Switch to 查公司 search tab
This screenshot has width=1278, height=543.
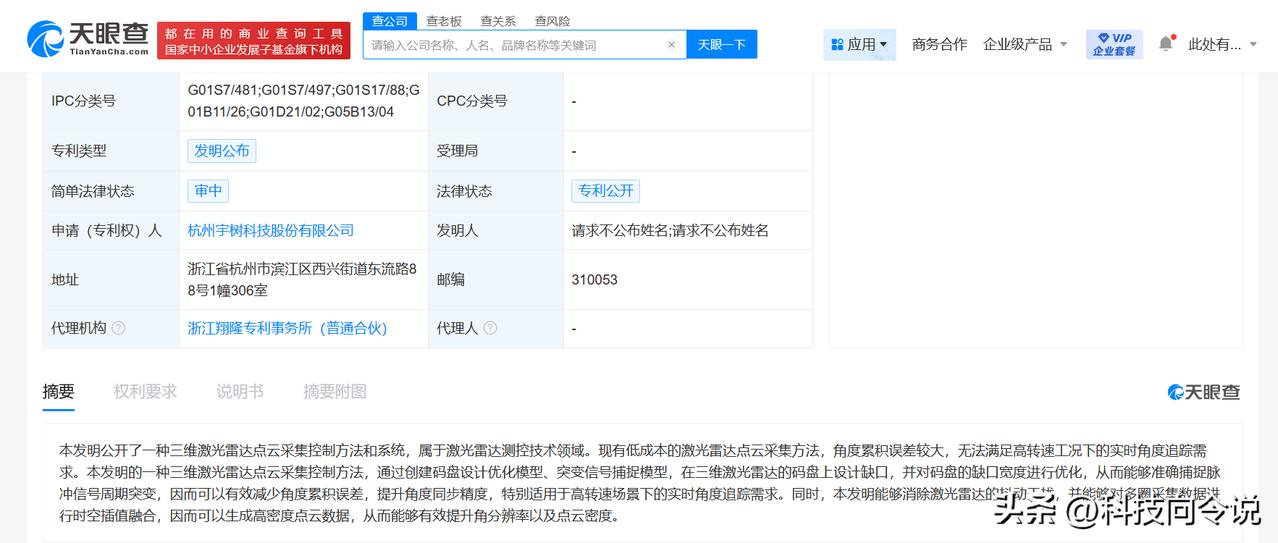(389, 21)
